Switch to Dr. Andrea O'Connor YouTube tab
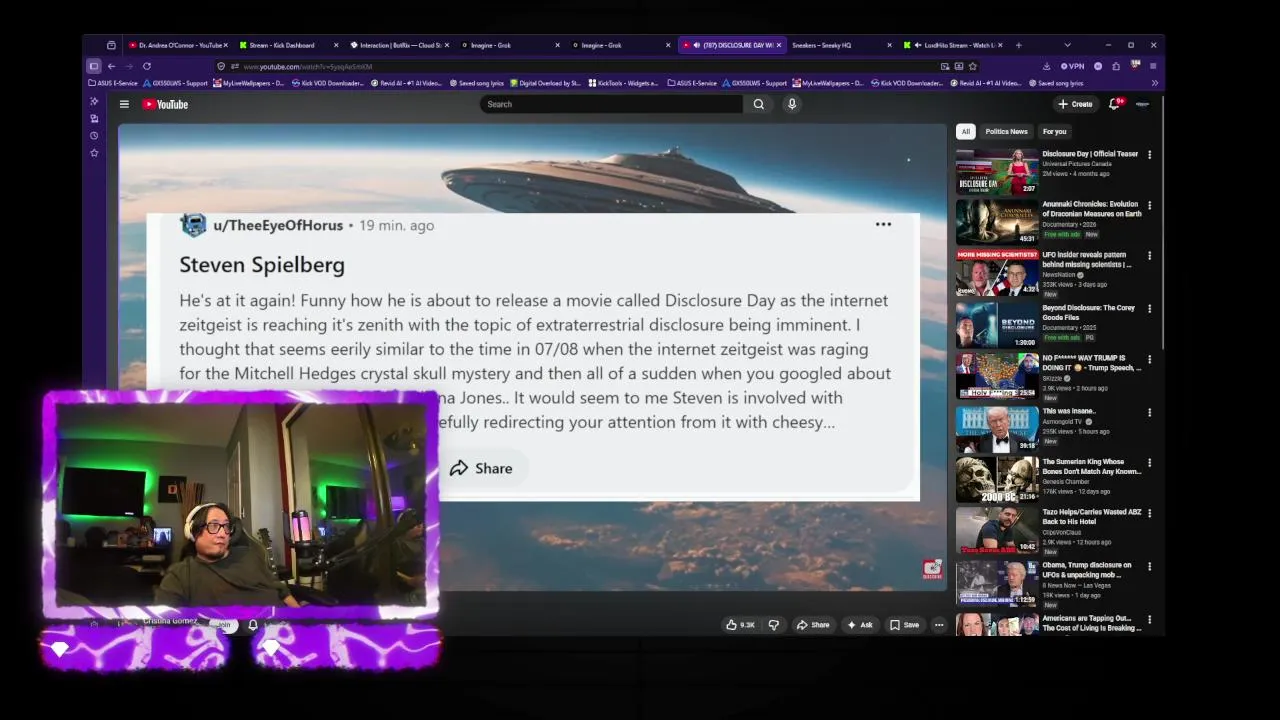The height and width of the screenshot is (720, 1280). [x=176, y=45]
